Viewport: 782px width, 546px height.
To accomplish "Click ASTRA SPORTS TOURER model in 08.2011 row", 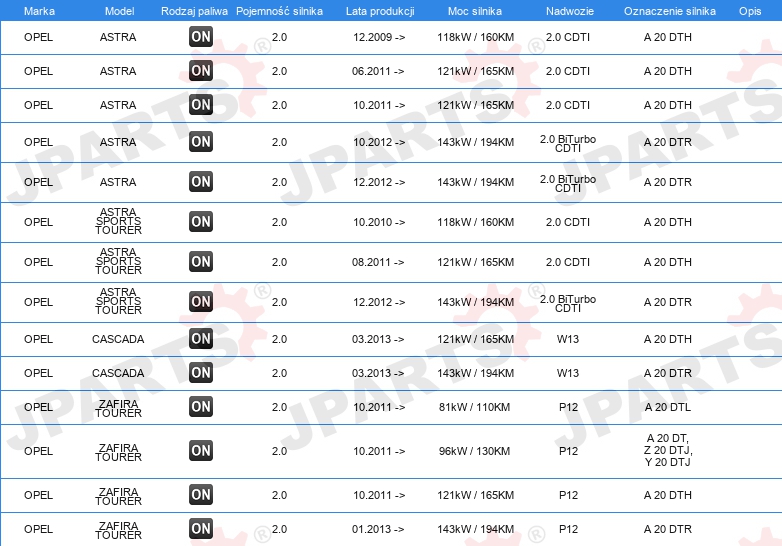I will pyautogui.click(x=118, y=261).
